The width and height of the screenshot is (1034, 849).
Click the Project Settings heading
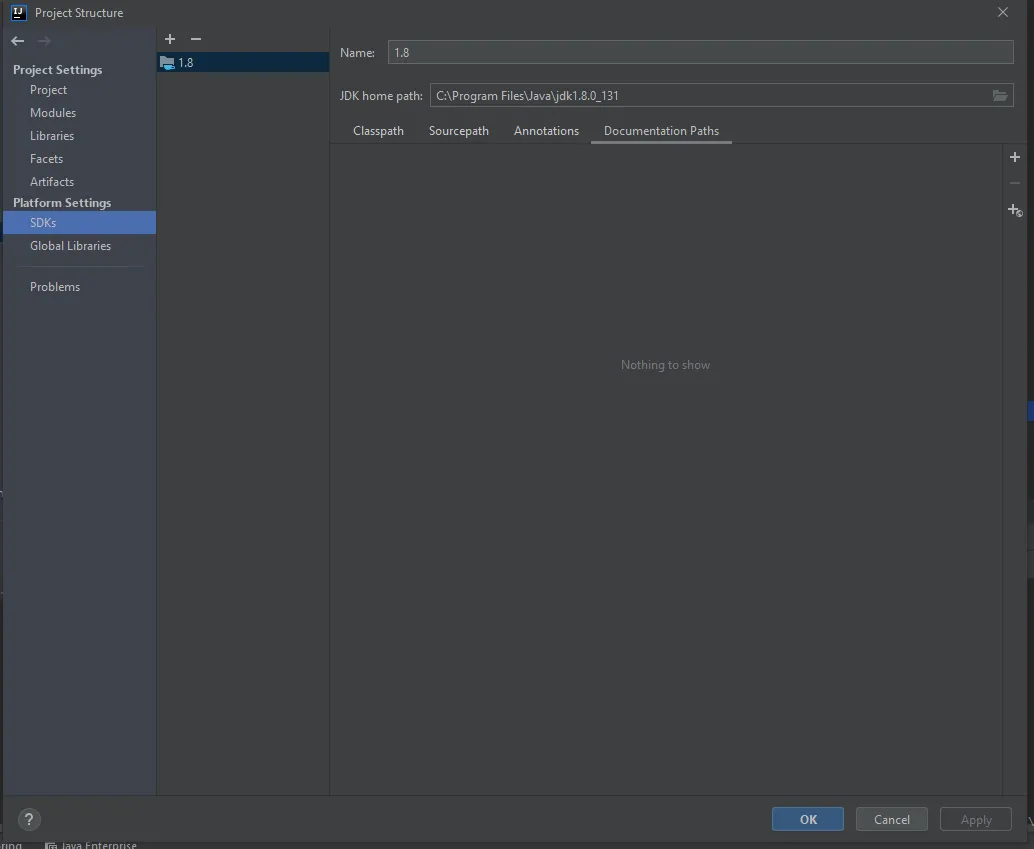click(57, 70)
